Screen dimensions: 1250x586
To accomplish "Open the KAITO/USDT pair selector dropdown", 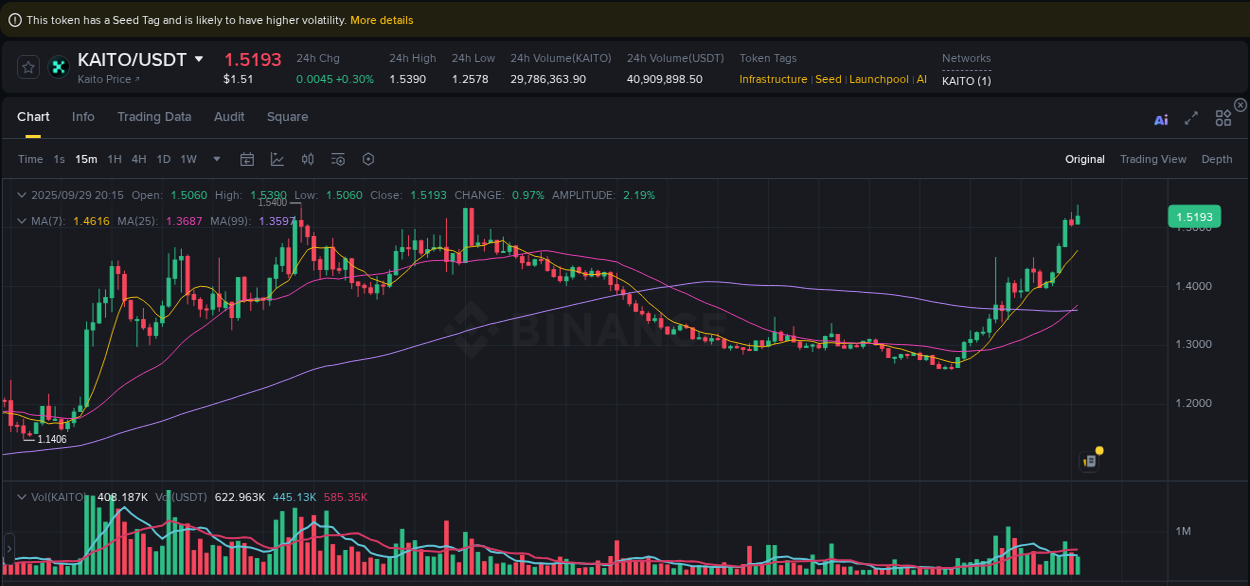I will click(x=199, y=59).
